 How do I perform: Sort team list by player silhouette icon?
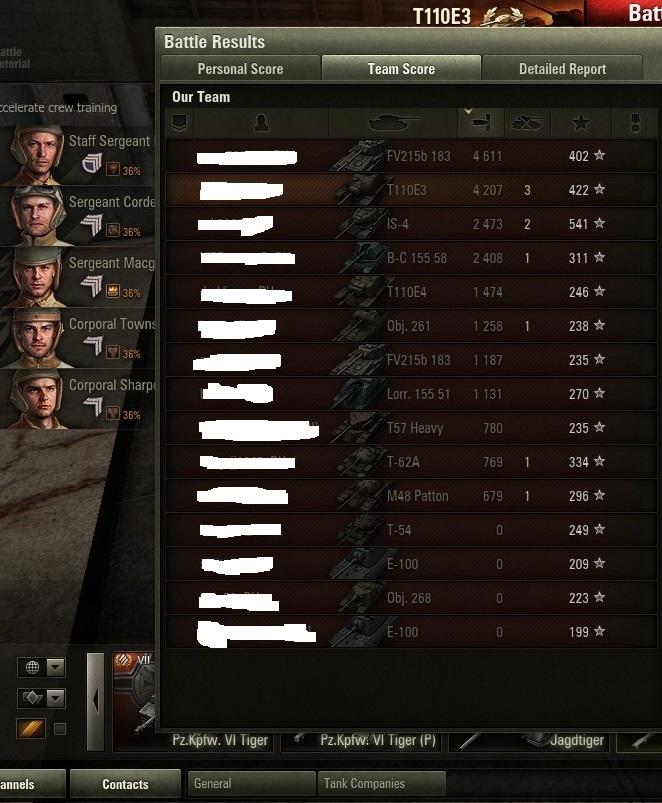point(261,123)
